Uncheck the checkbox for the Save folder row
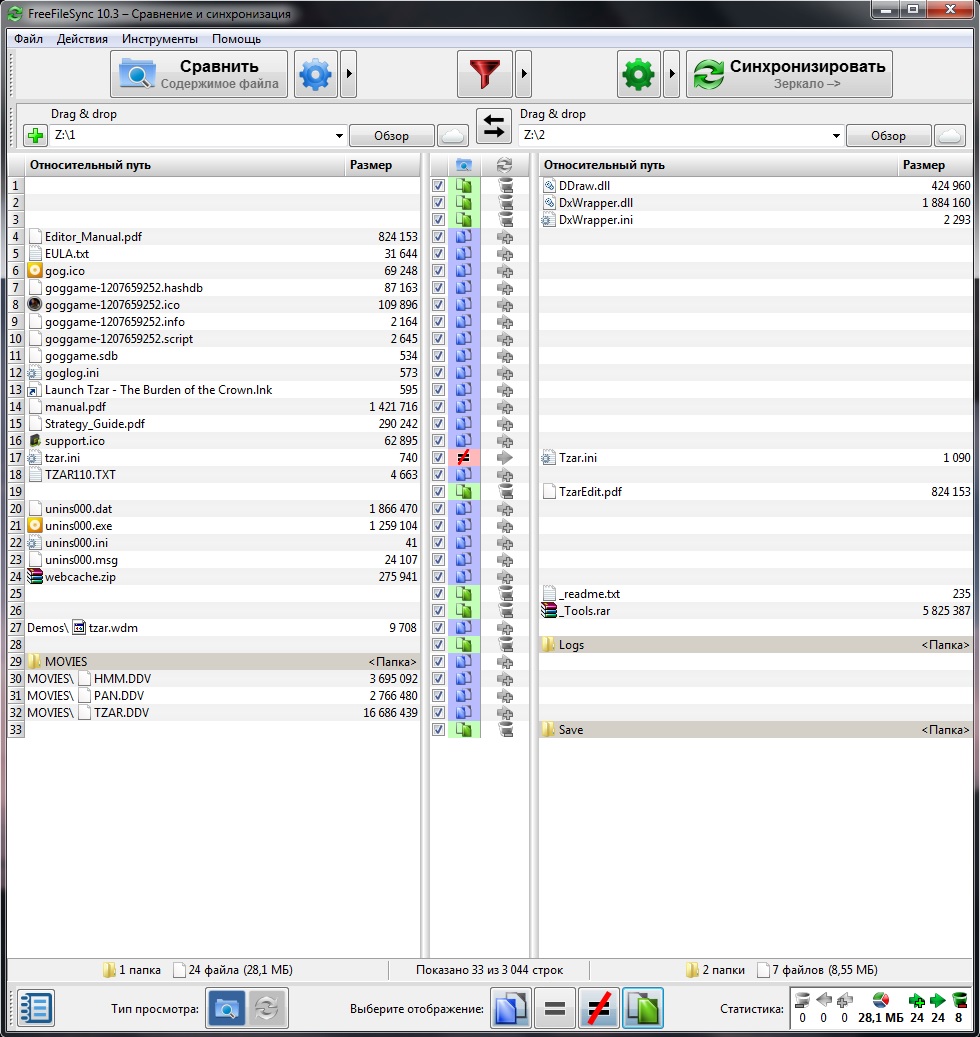This screenshot has height=1037, width=980. pyautogui.click(x=438, y=729)
